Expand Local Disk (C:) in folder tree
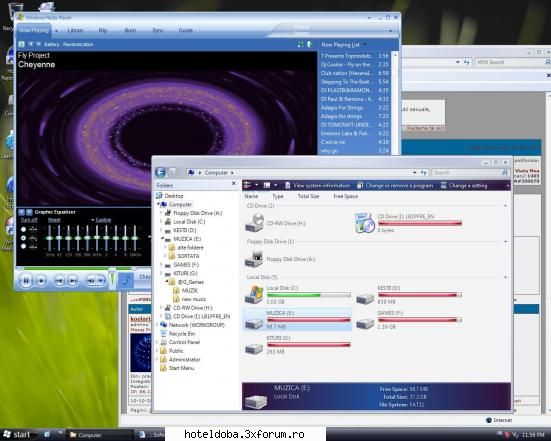The width and height of the screenshot is (551, 441). pyautogui.click(x=162, y=221)
